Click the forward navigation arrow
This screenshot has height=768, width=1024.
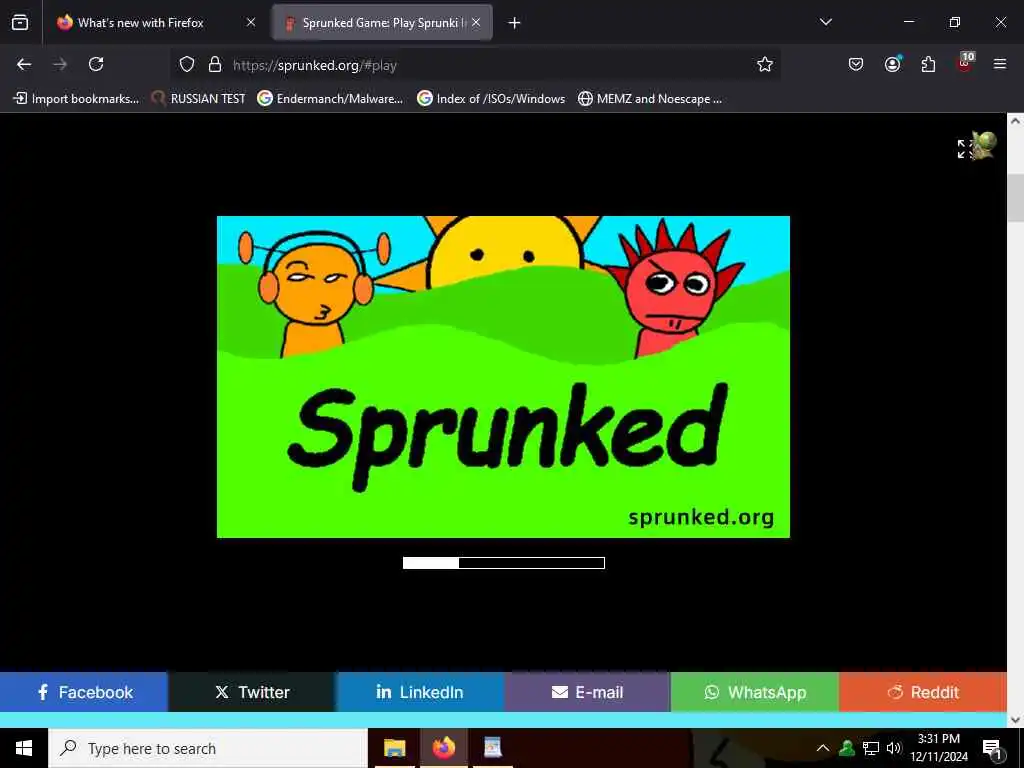(x=60, y=64)
